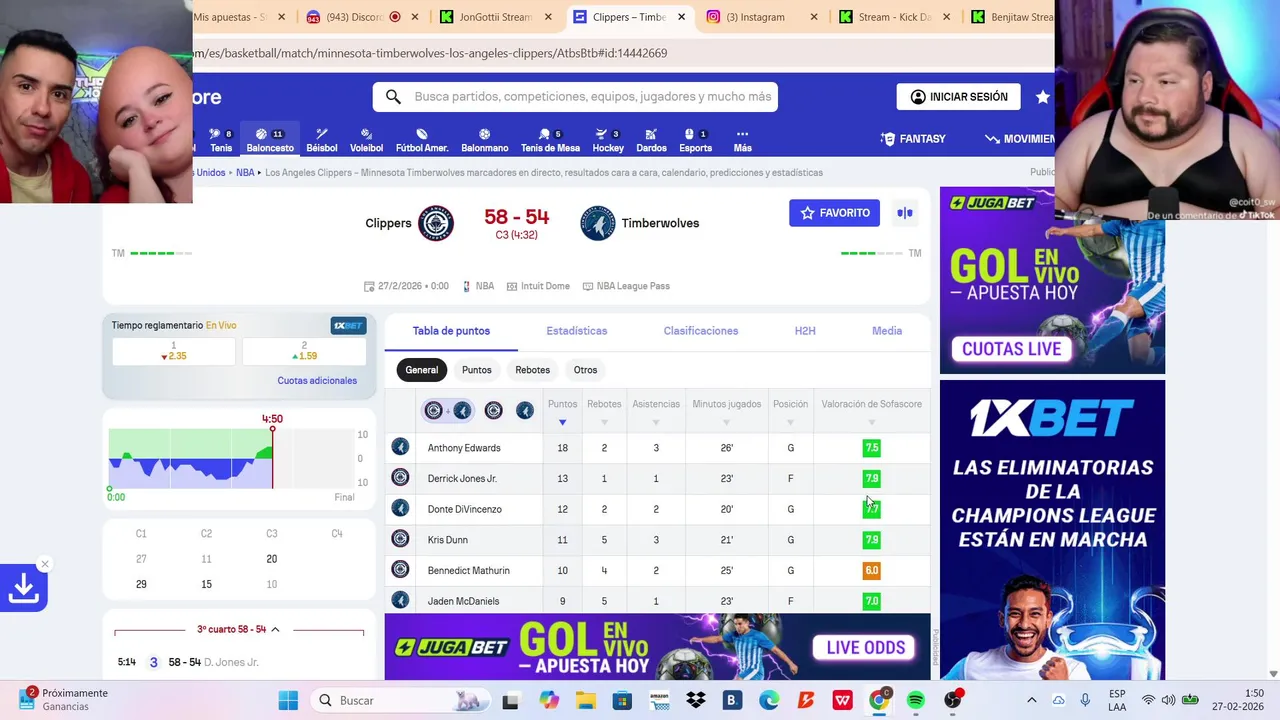The width and height of the screenshot is (1280, 720).
Task: Select the Otros filter pill
Action: pos(585,370)
